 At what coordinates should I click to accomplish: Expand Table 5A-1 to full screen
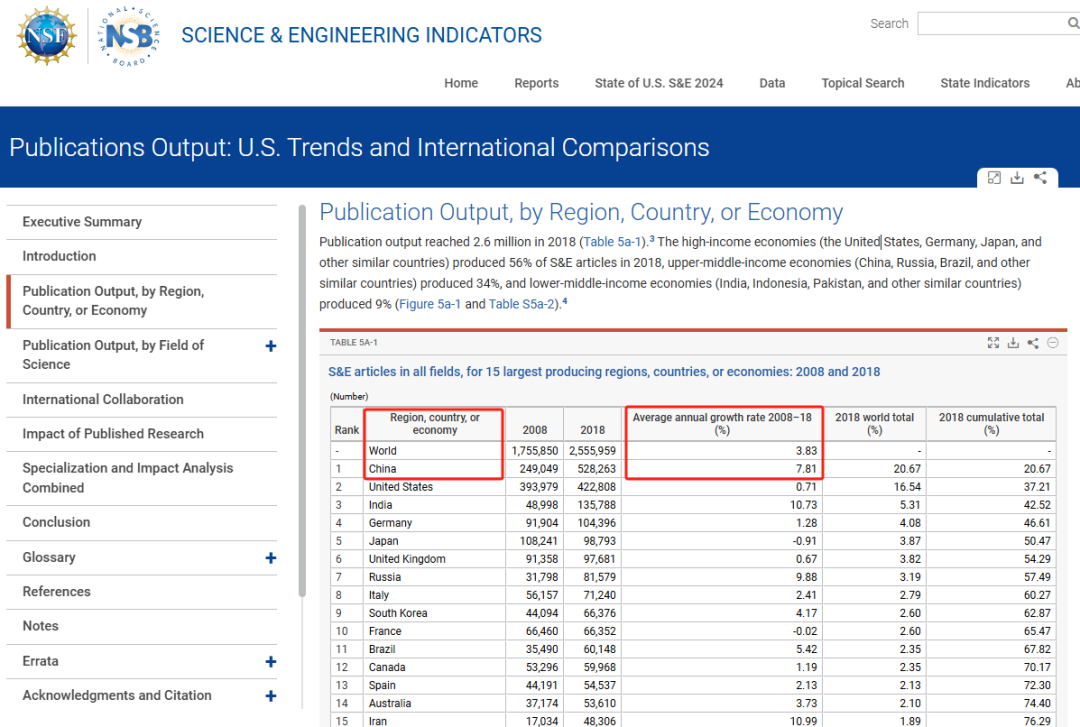point(993,342)
